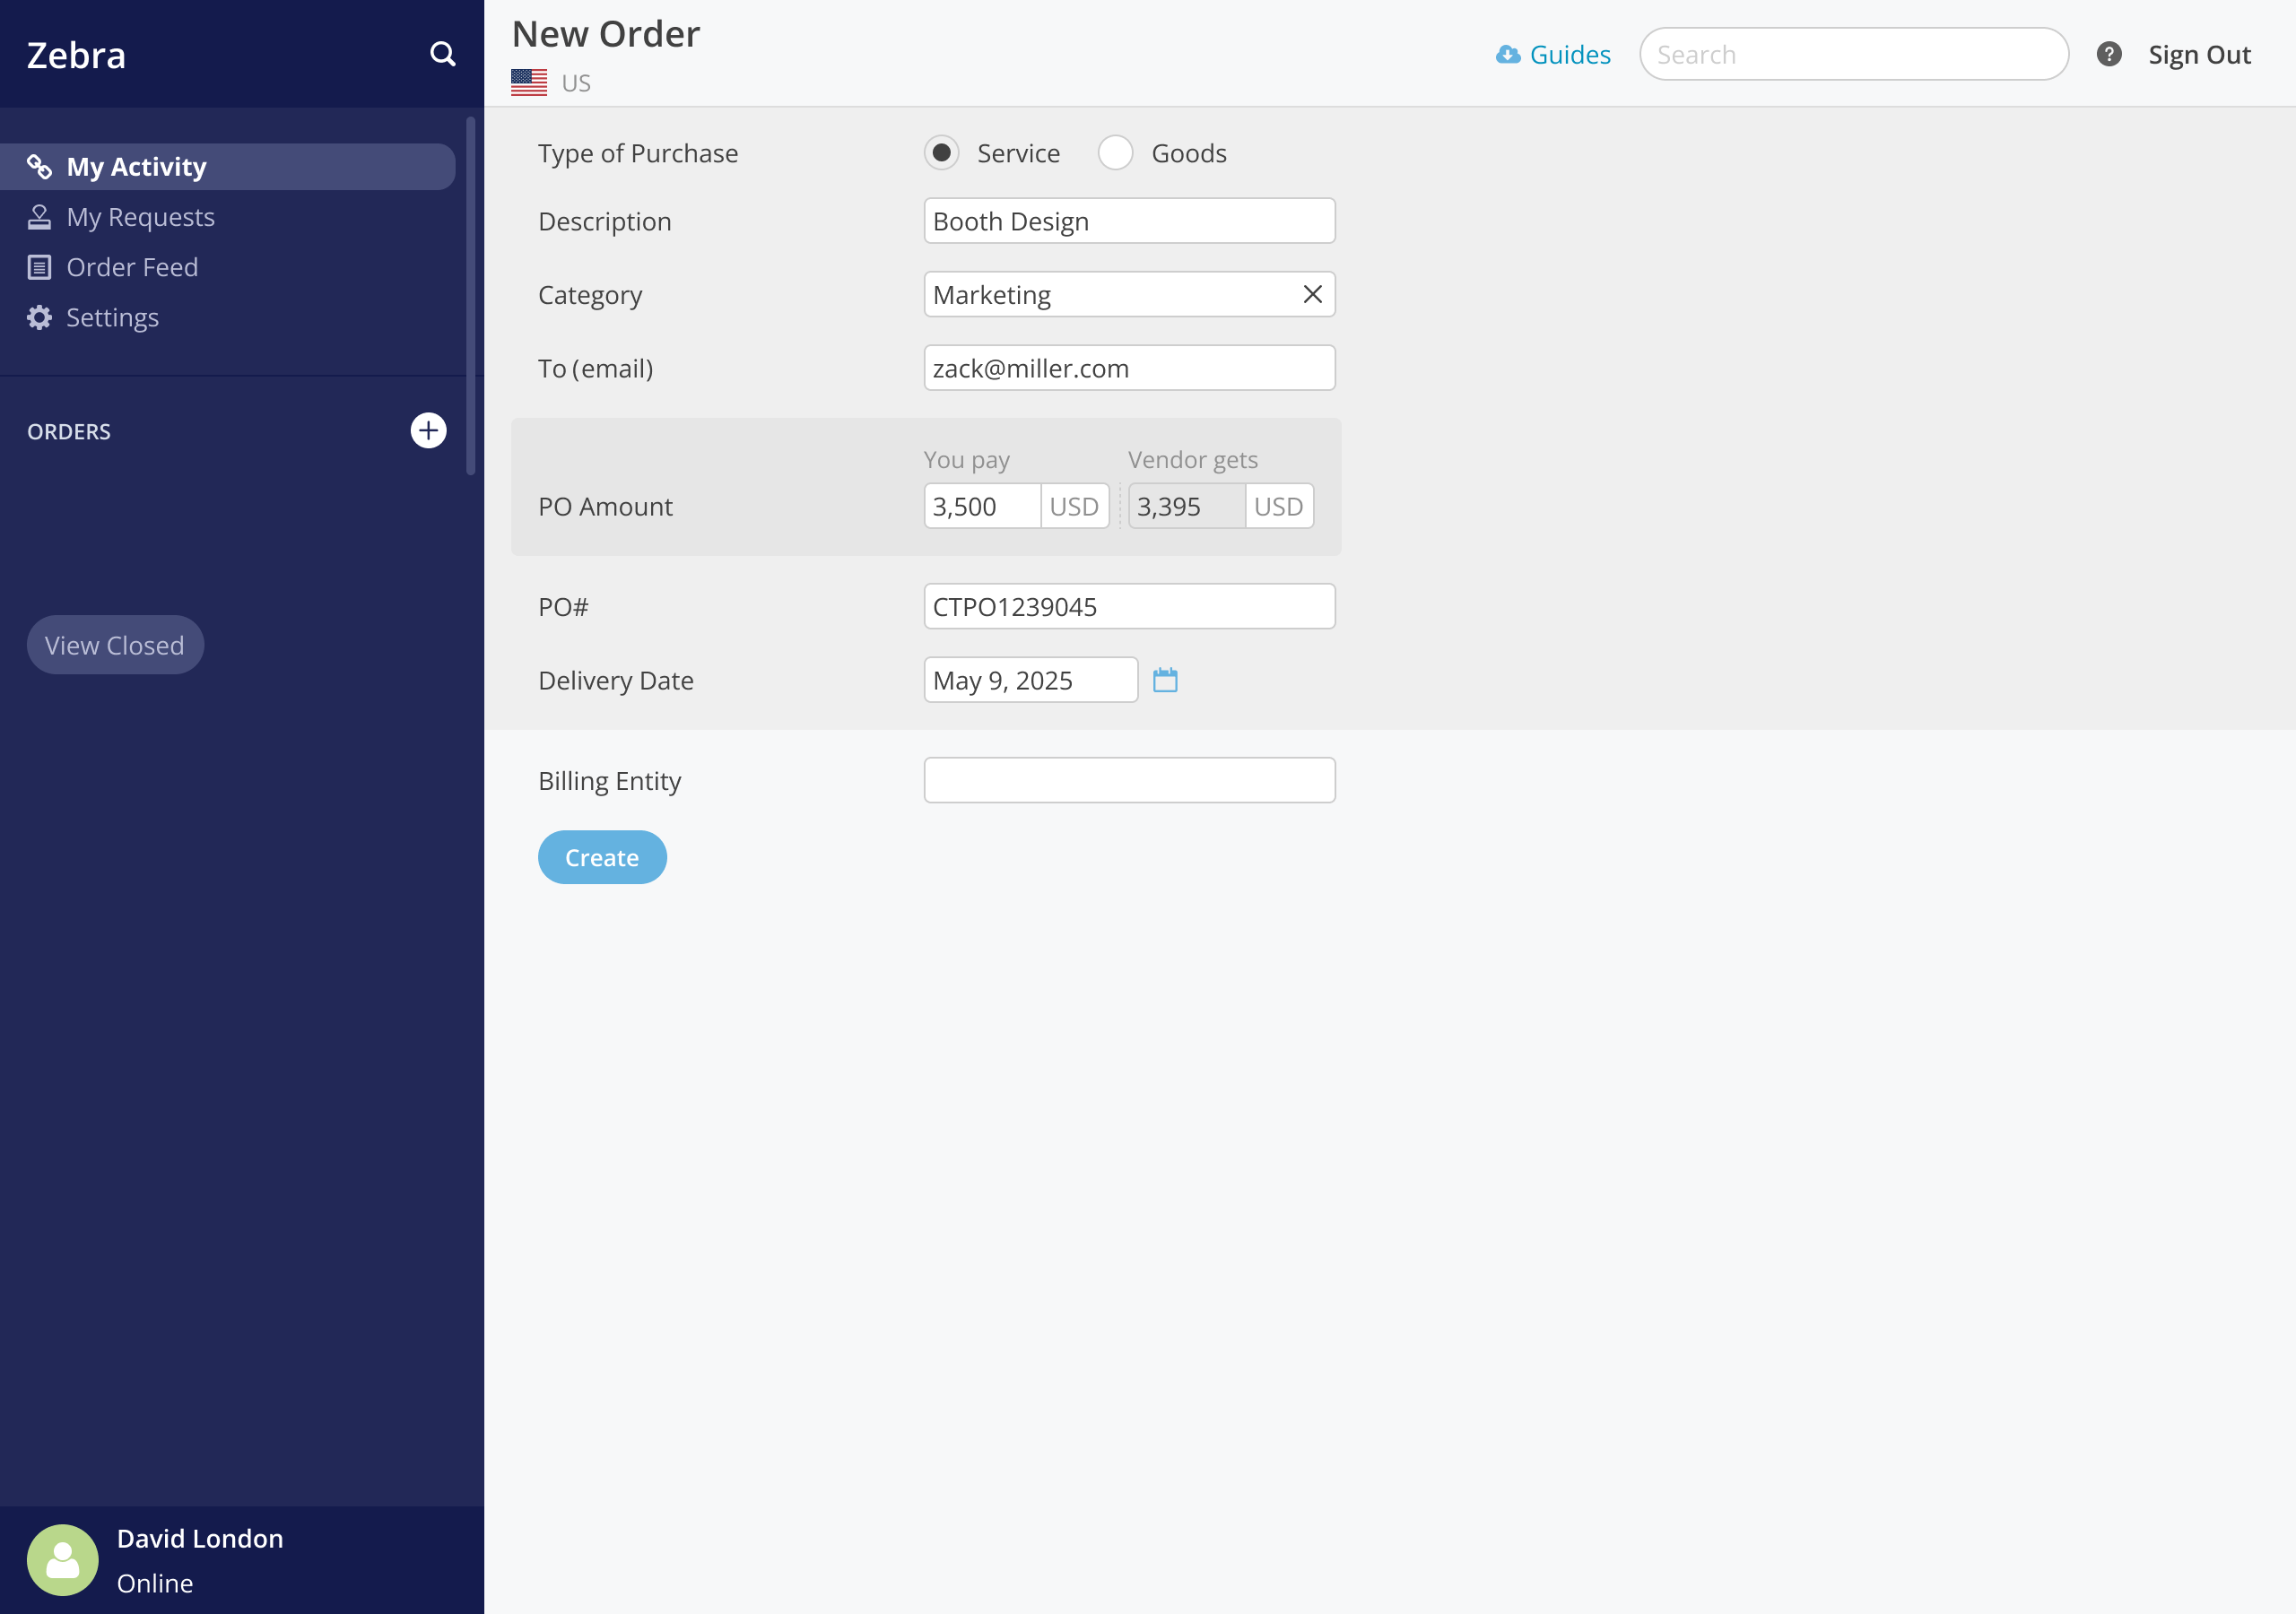Go to My Requests in sidebar
This screenshot has height=1614, width=2296.
coord(140,217)
